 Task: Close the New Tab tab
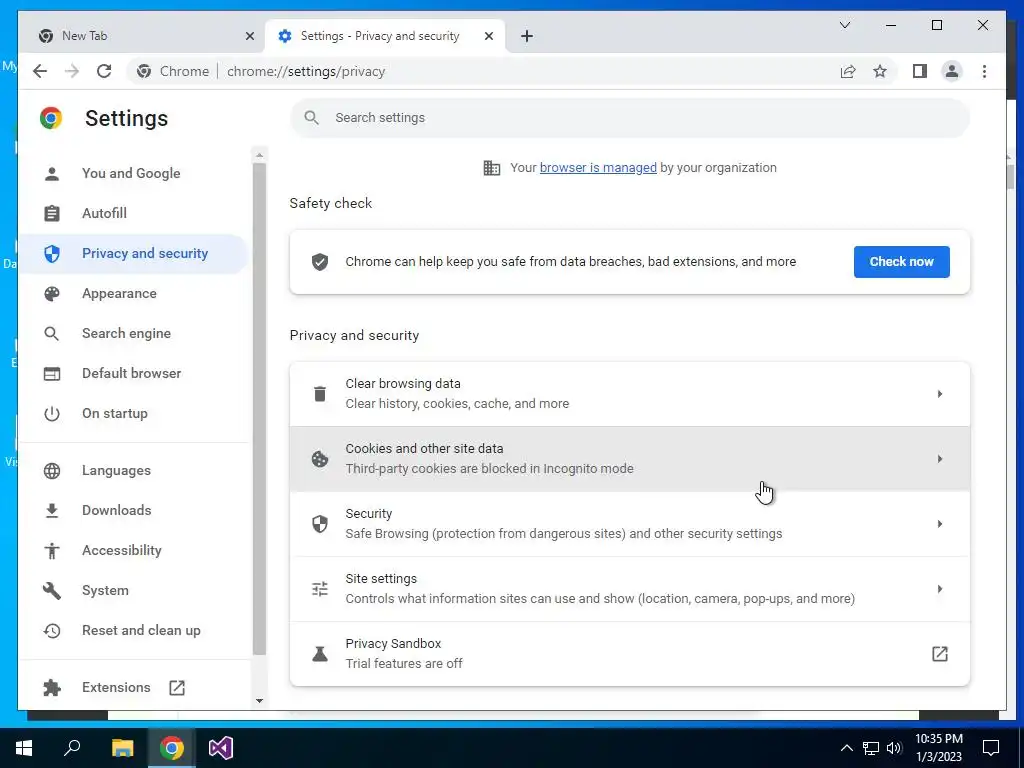(249, 36)
